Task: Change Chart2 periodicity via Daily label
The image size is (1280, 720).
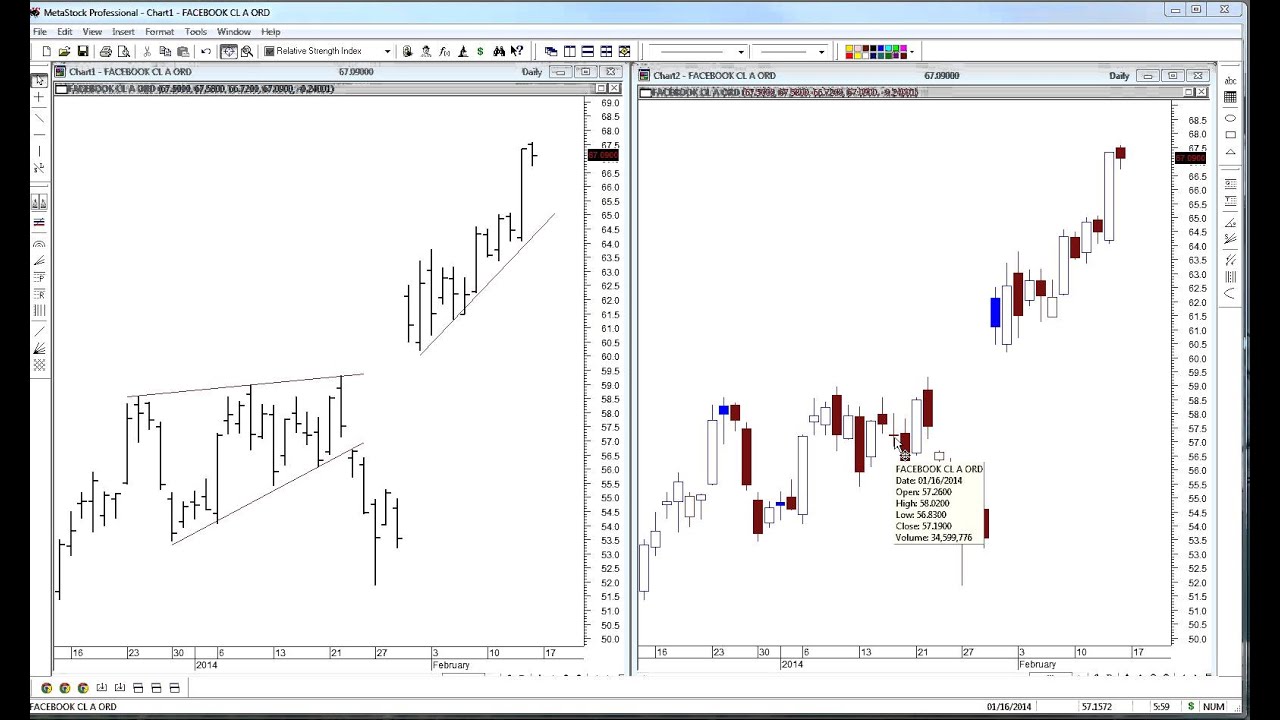Action: pyautogui.click(x=1119, y=76)
